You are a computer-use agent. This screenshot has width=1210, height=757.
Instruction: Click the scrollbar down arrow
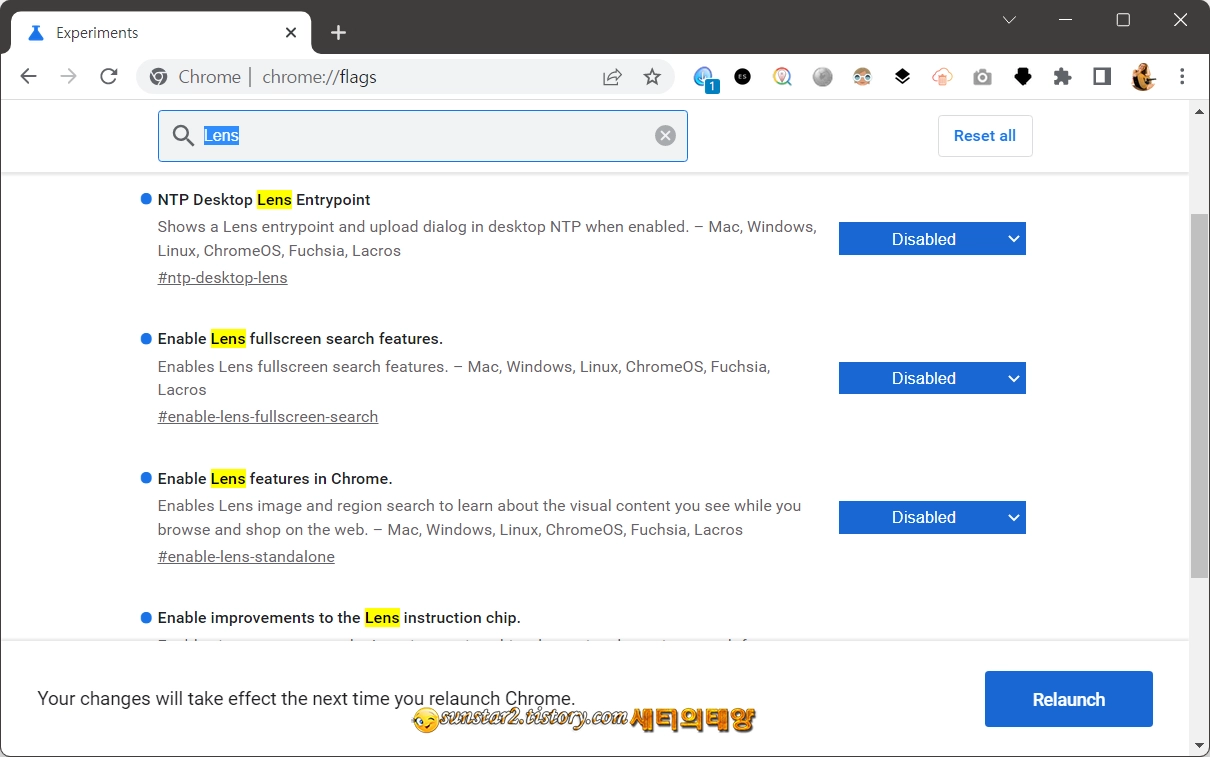pyautogui.click(x=1199, y=745)
